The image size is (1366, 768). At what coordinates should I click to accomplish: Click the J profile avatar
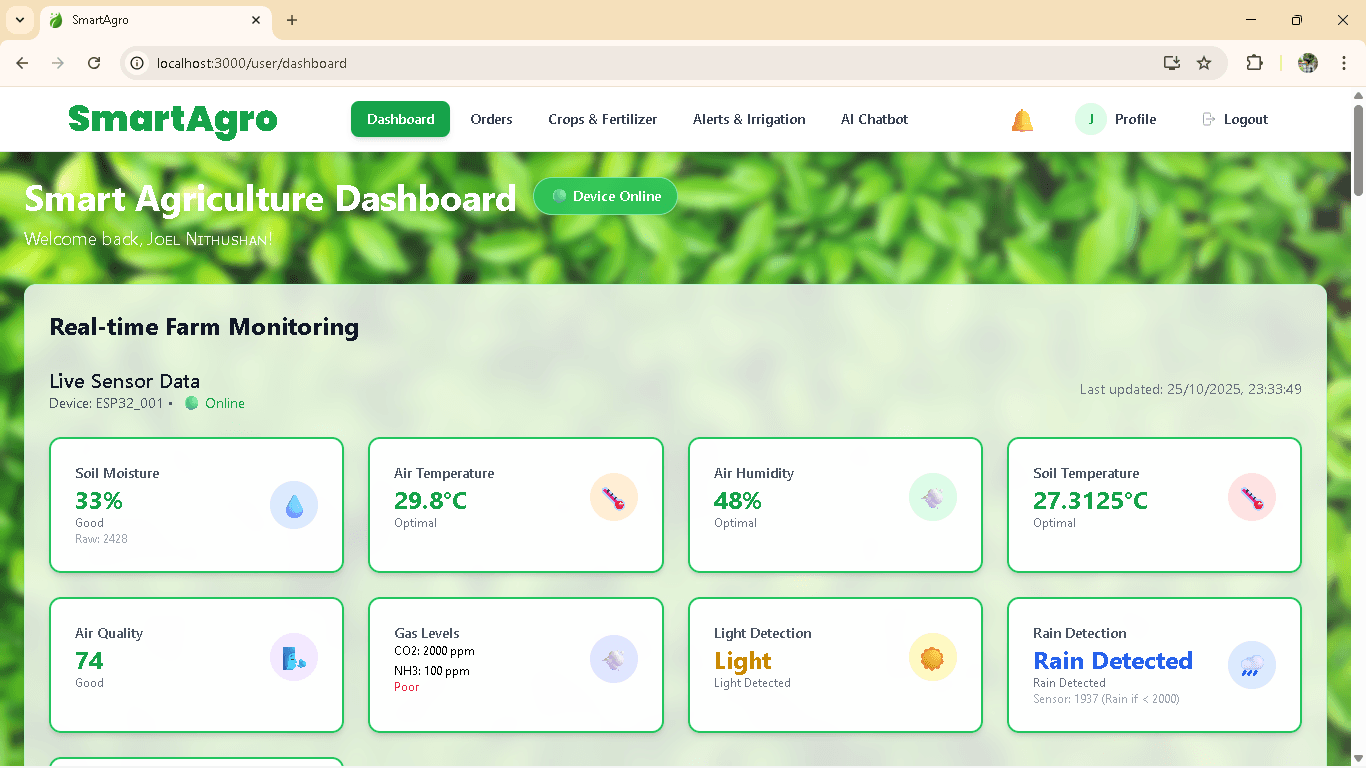coord(1090,119)
